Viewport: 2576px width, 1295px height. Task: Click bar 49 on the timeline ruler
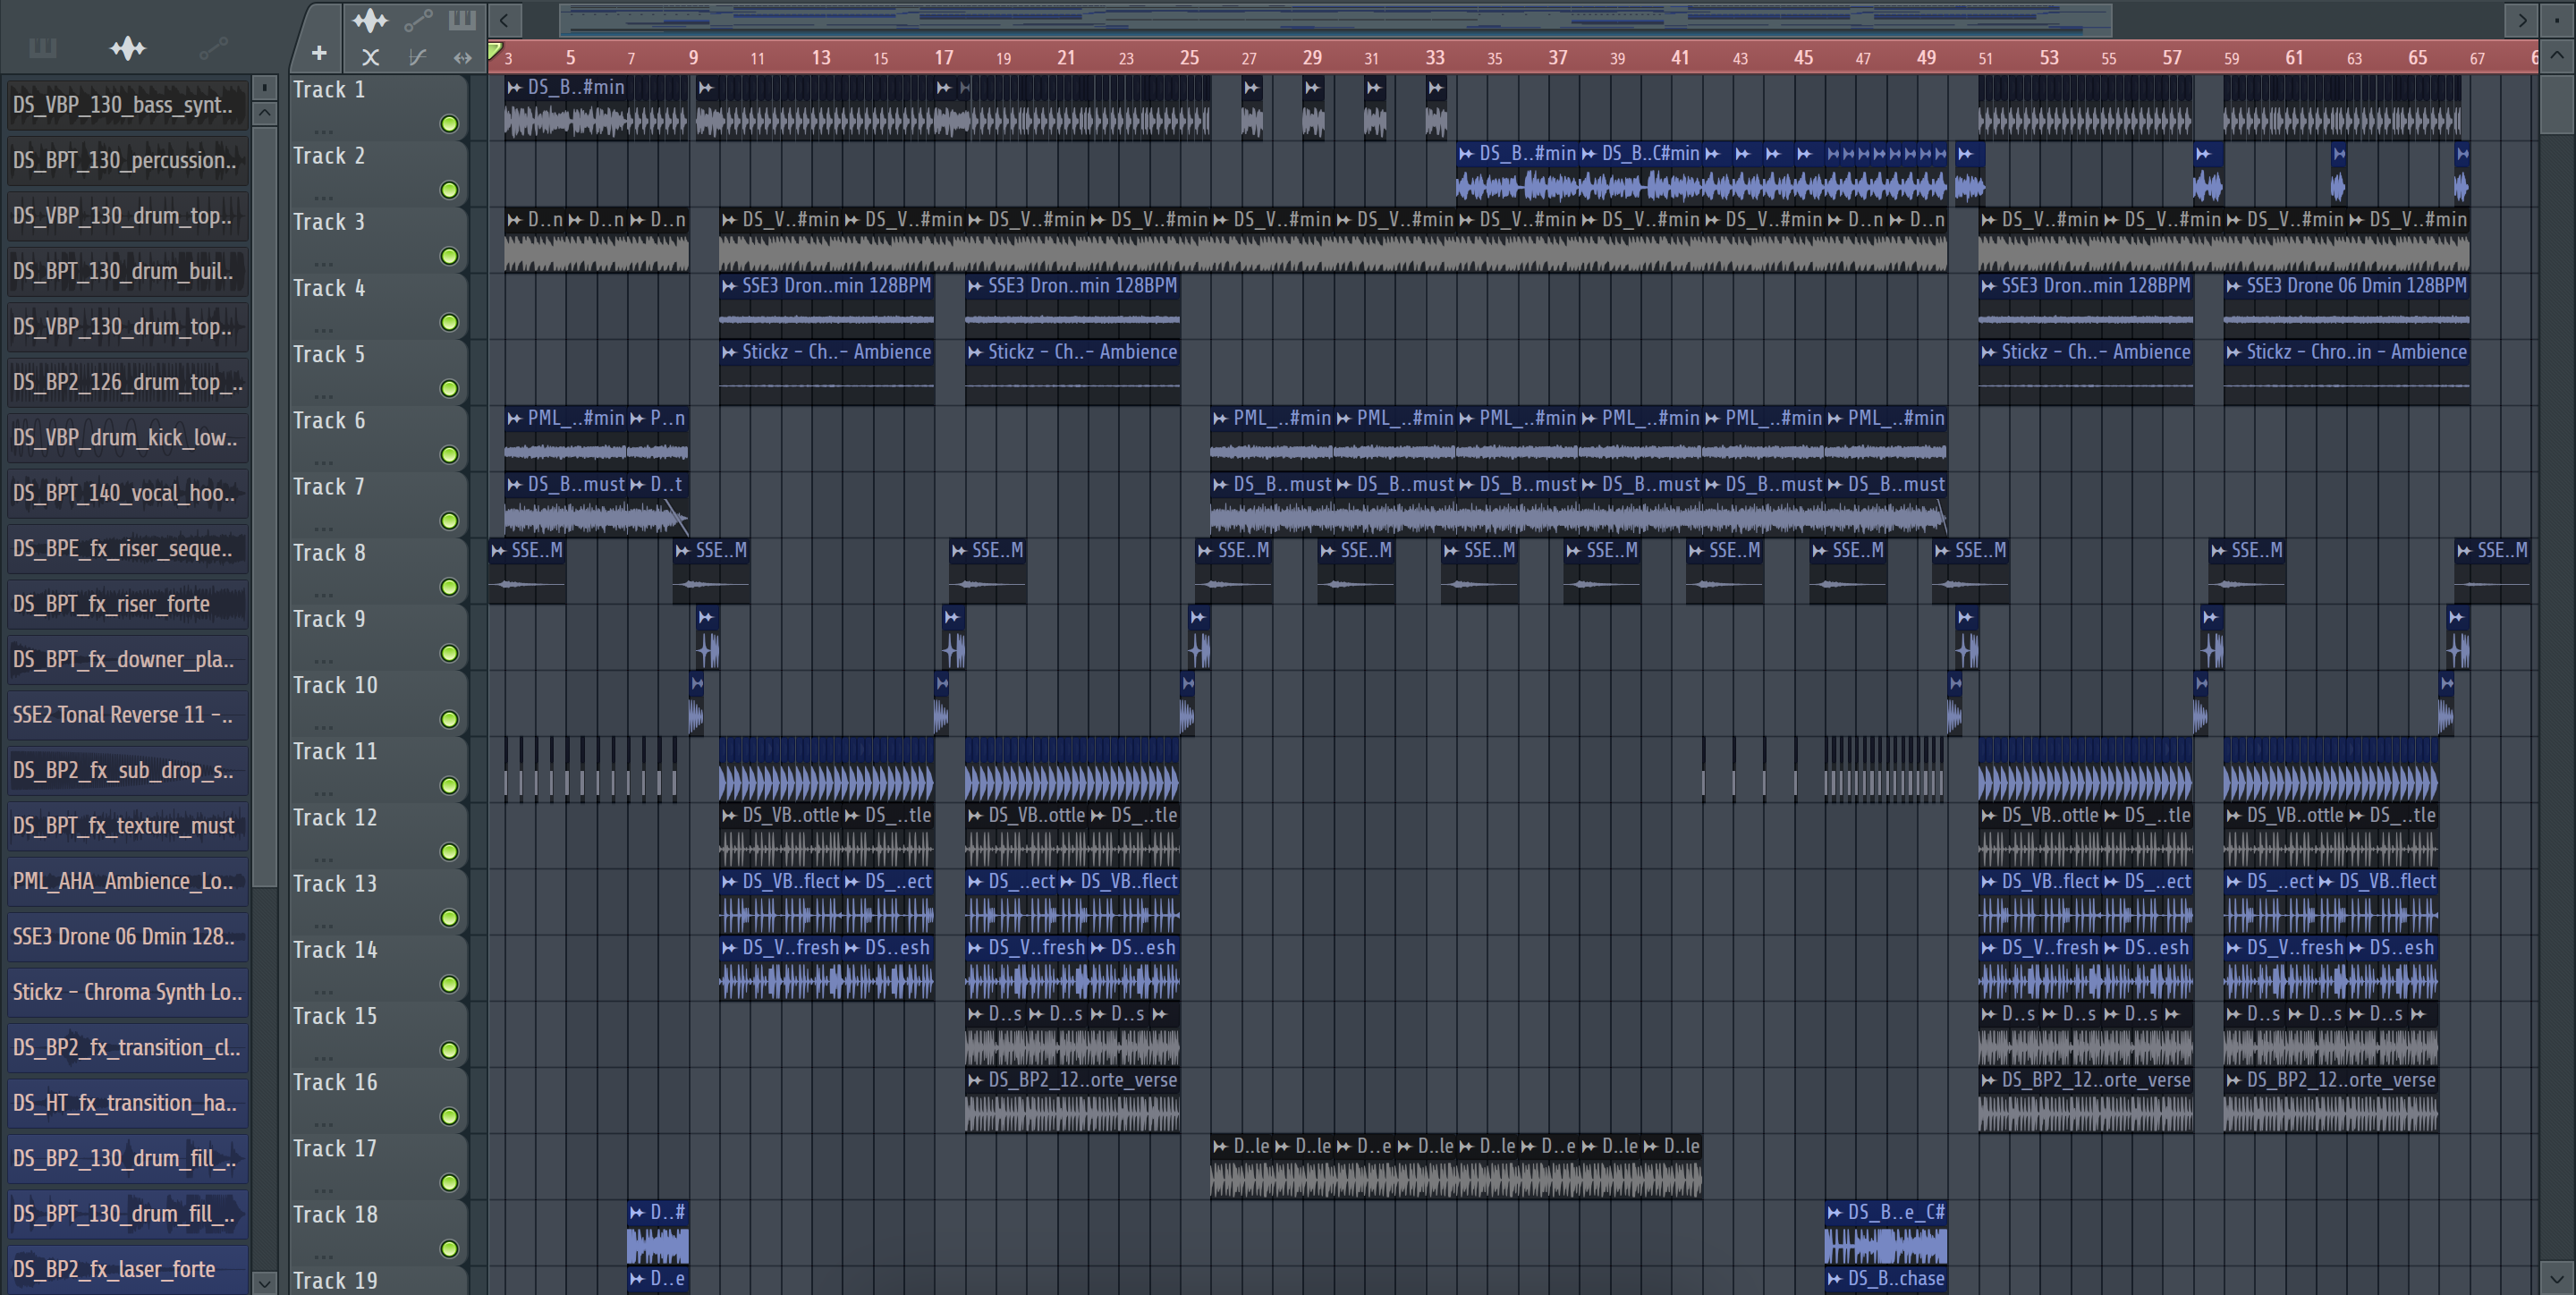pyautogui.click(x=1926, y=58)
